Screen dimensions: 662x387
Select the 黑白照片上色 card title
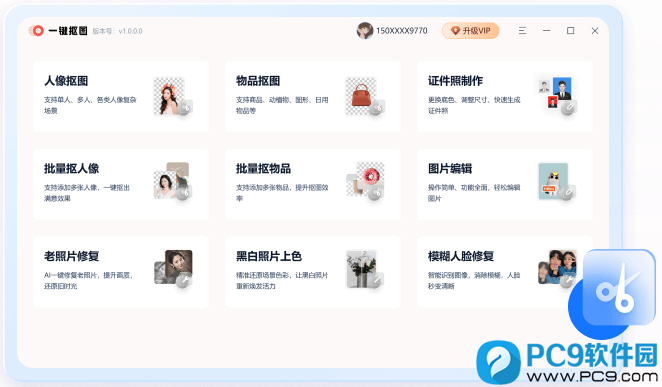coord(269,256)
